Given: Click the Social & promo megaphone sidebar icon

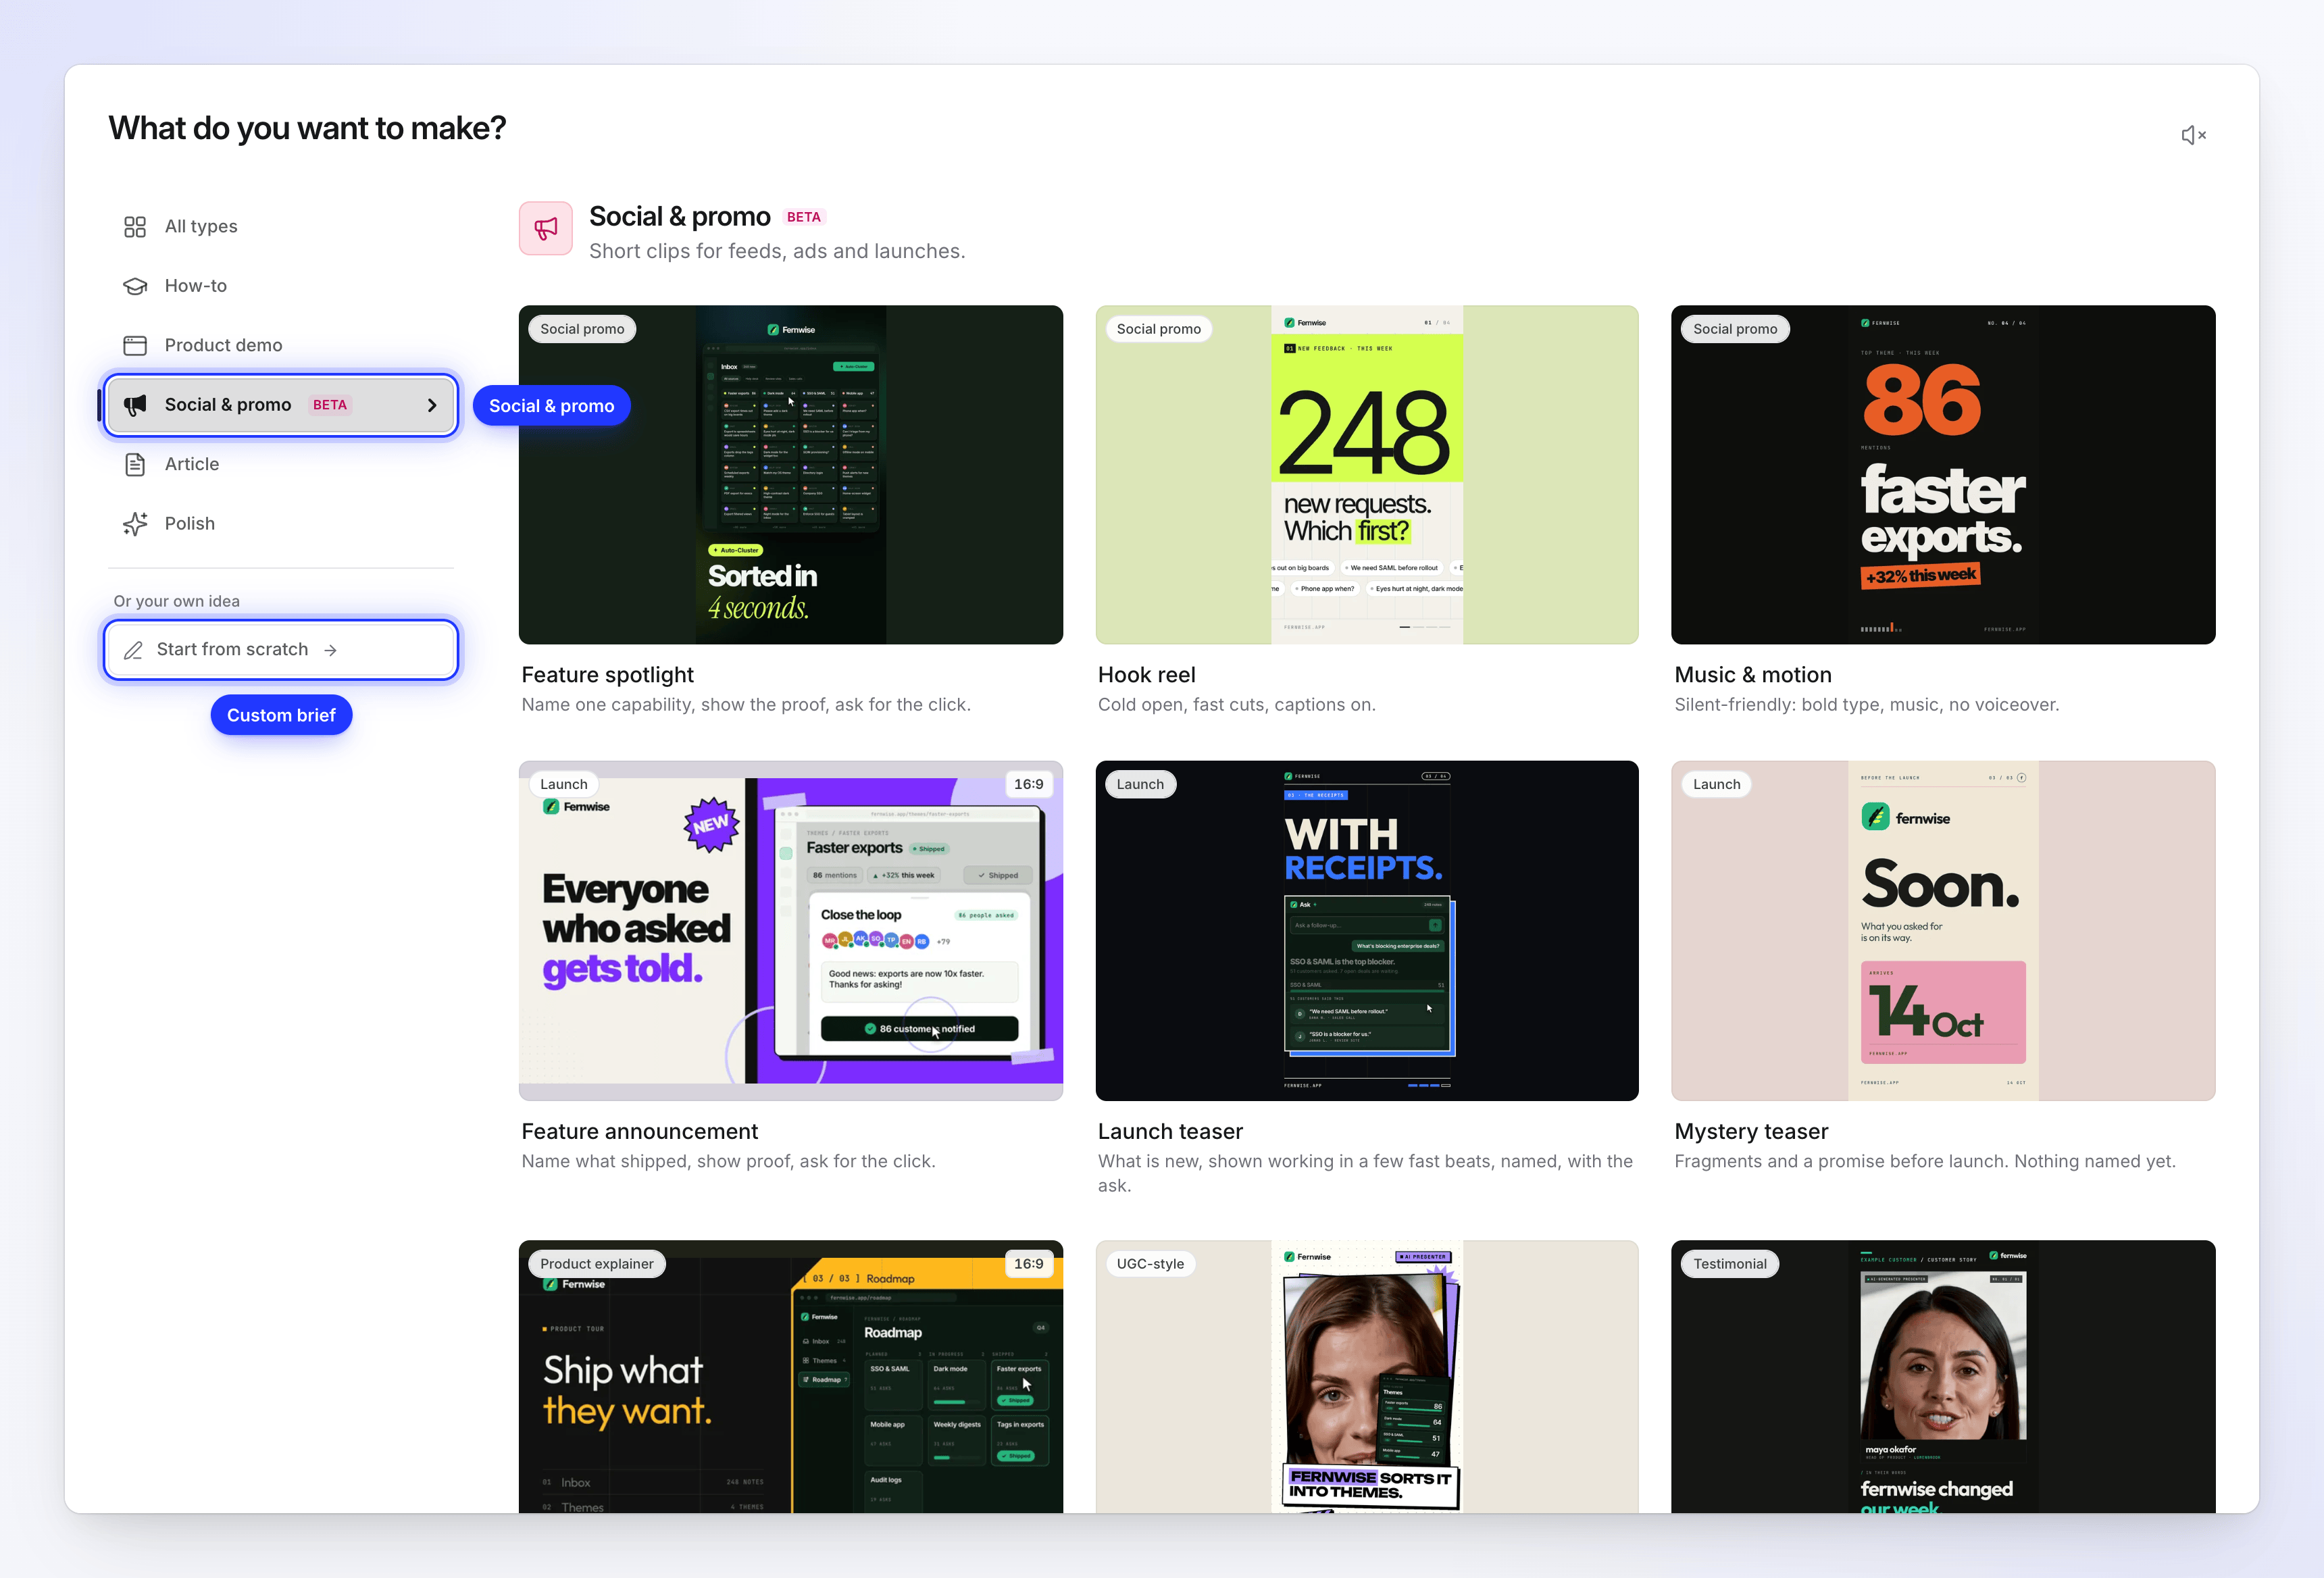Looking at the screenshot, I should pos(135,405).
